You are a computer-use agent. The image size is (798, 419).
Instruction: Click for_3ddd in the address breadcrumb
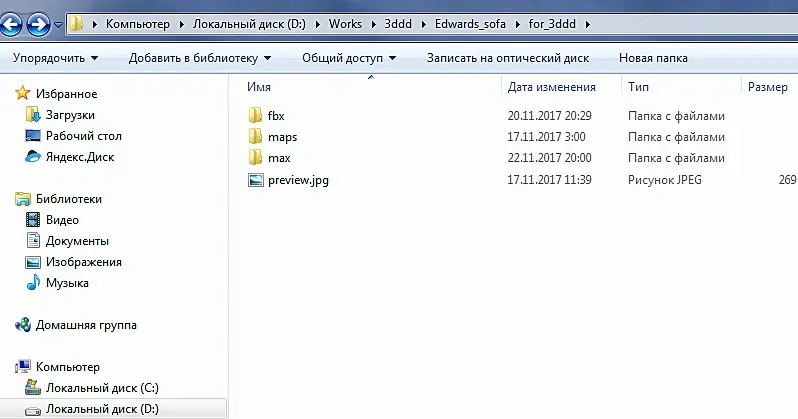(x=552, y=24)
